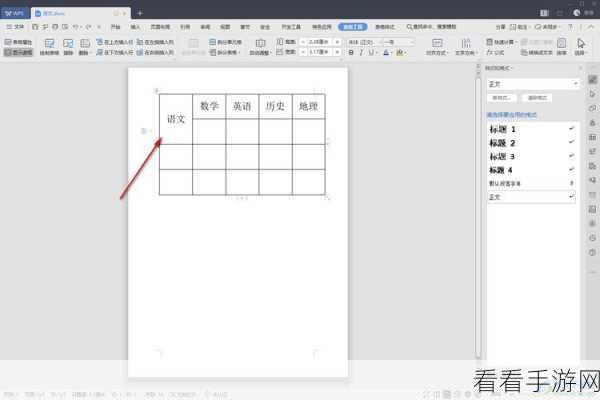Click the Save icon in quick access bar
The height and width of the screenshot is (400, 600).
(x=35, y=27)
